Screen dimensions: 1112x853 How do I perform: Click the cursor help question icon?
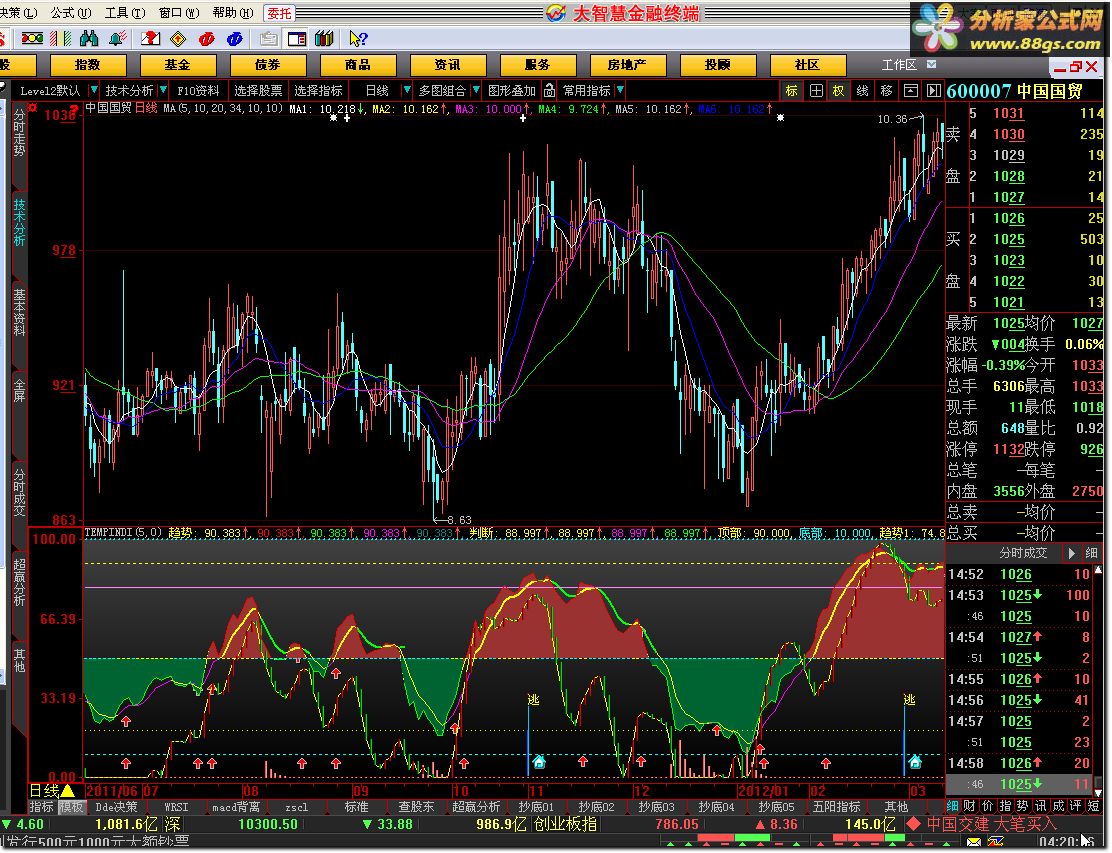358,39
